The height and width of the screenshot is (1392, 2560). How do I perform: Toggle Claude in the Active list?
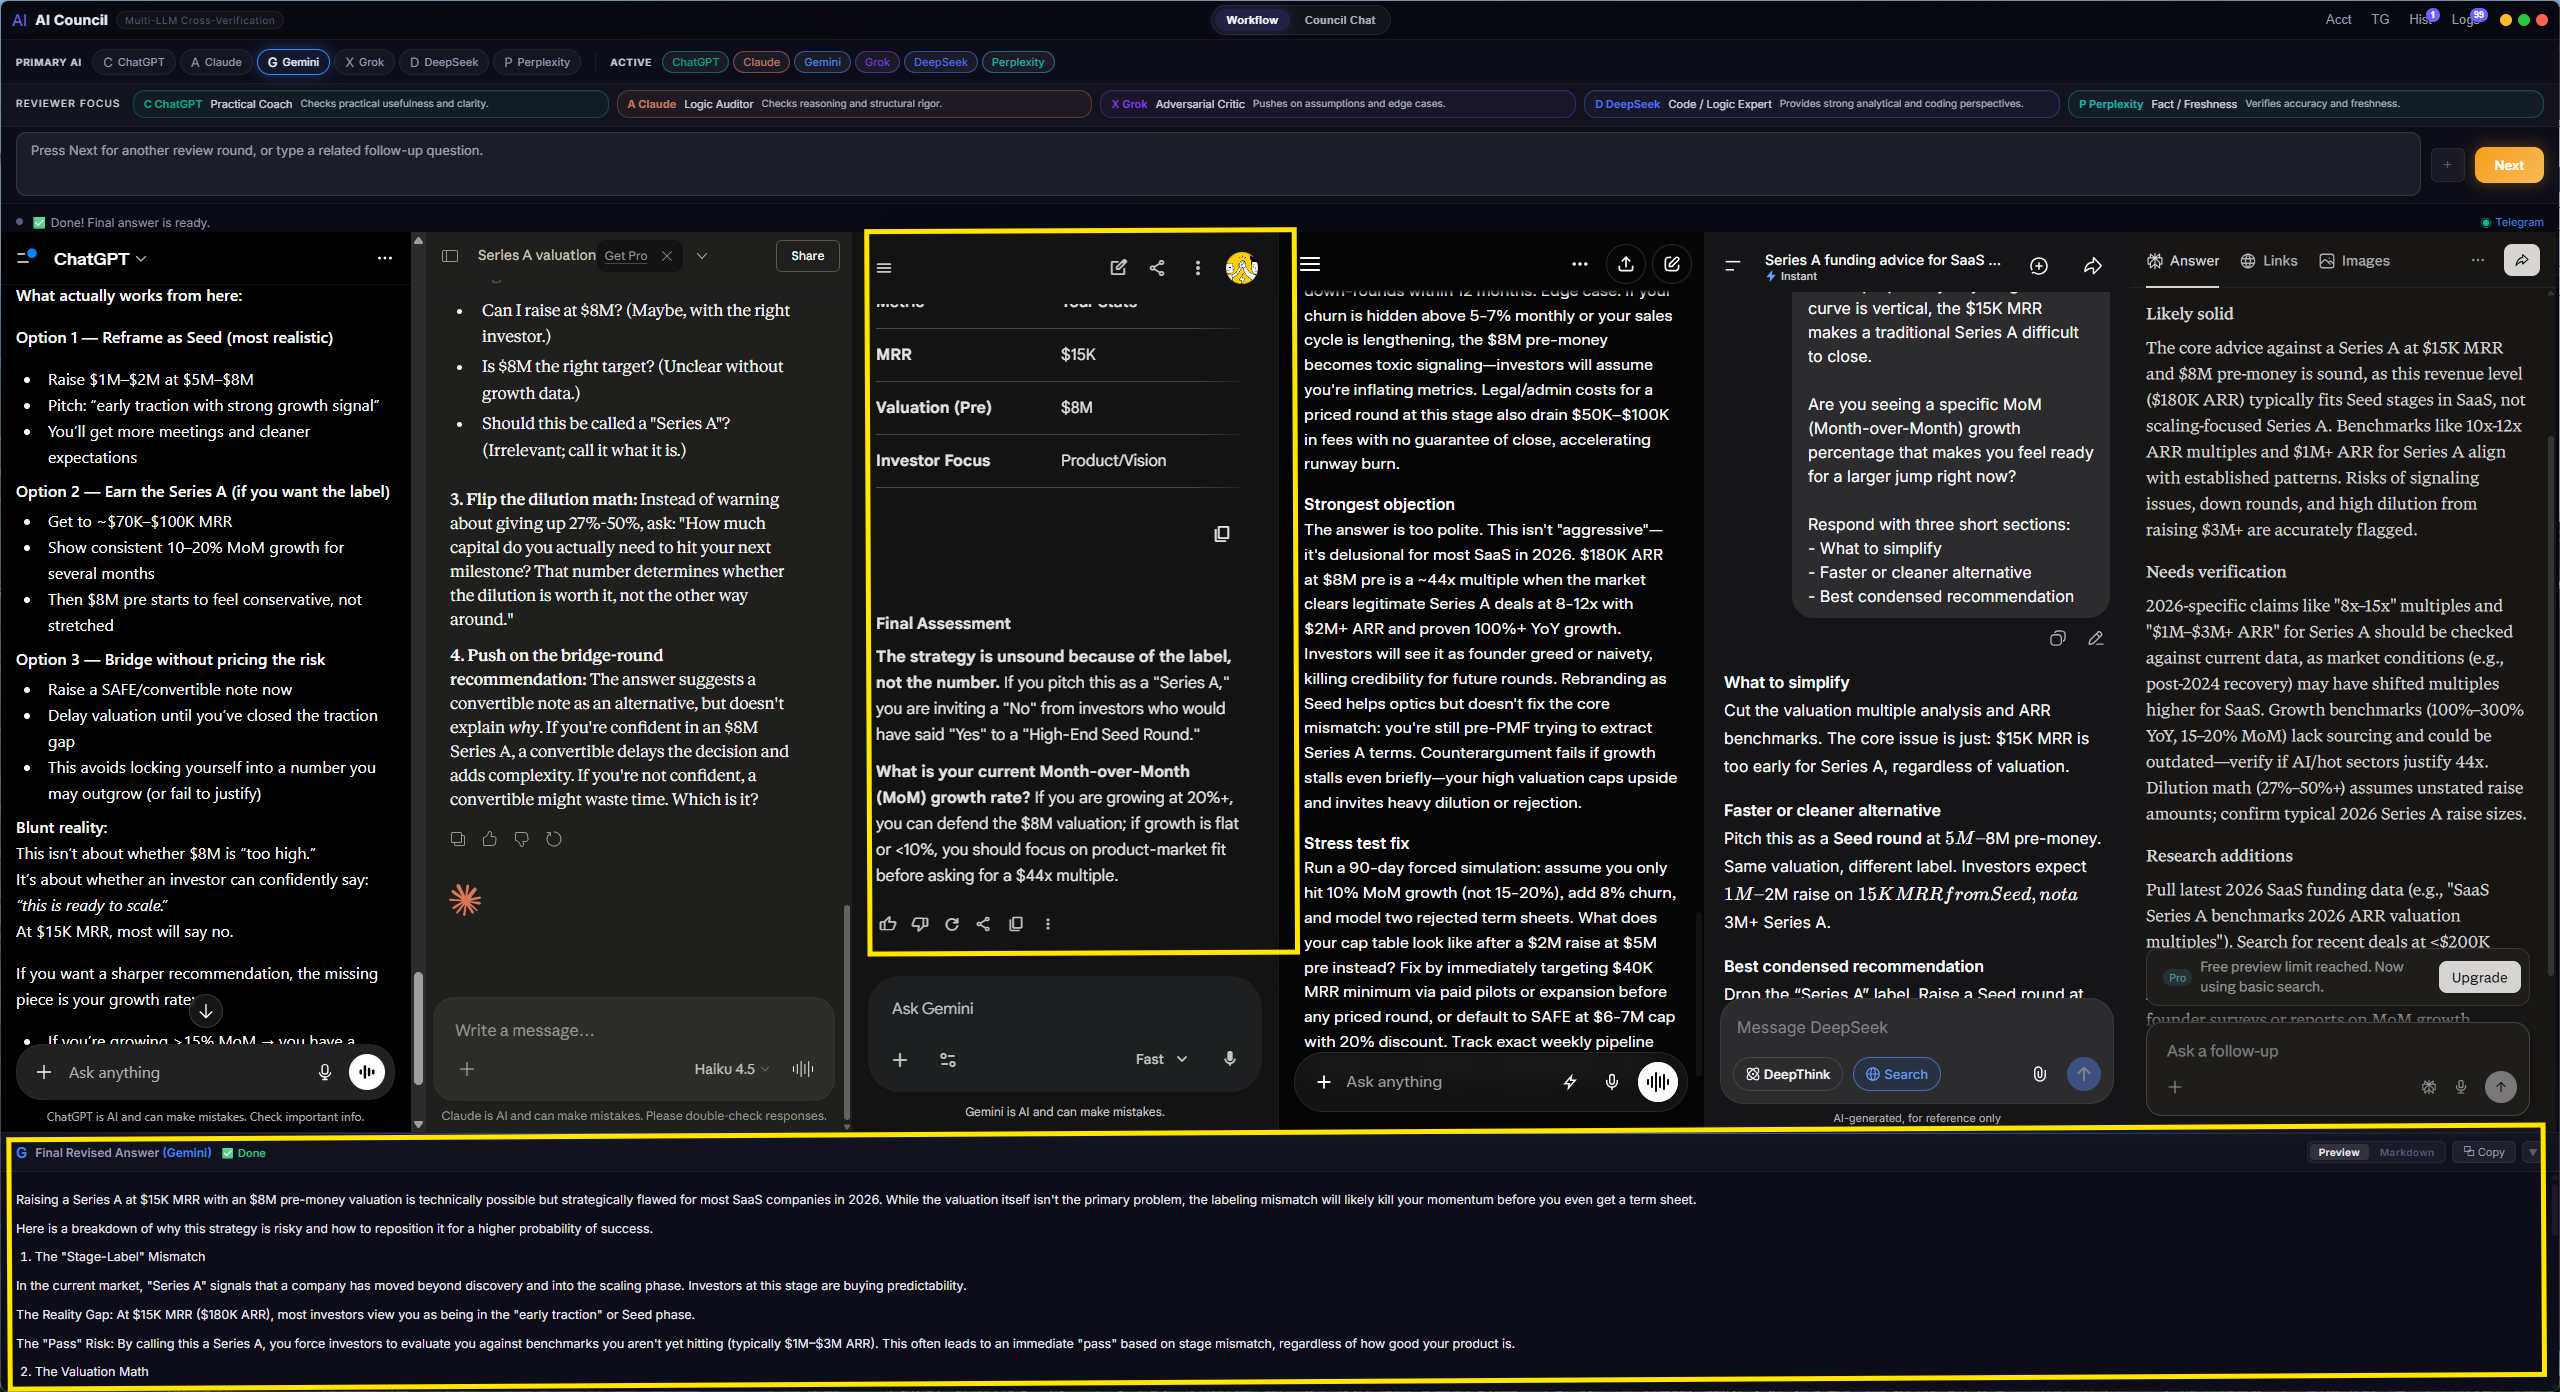point(761,62)
